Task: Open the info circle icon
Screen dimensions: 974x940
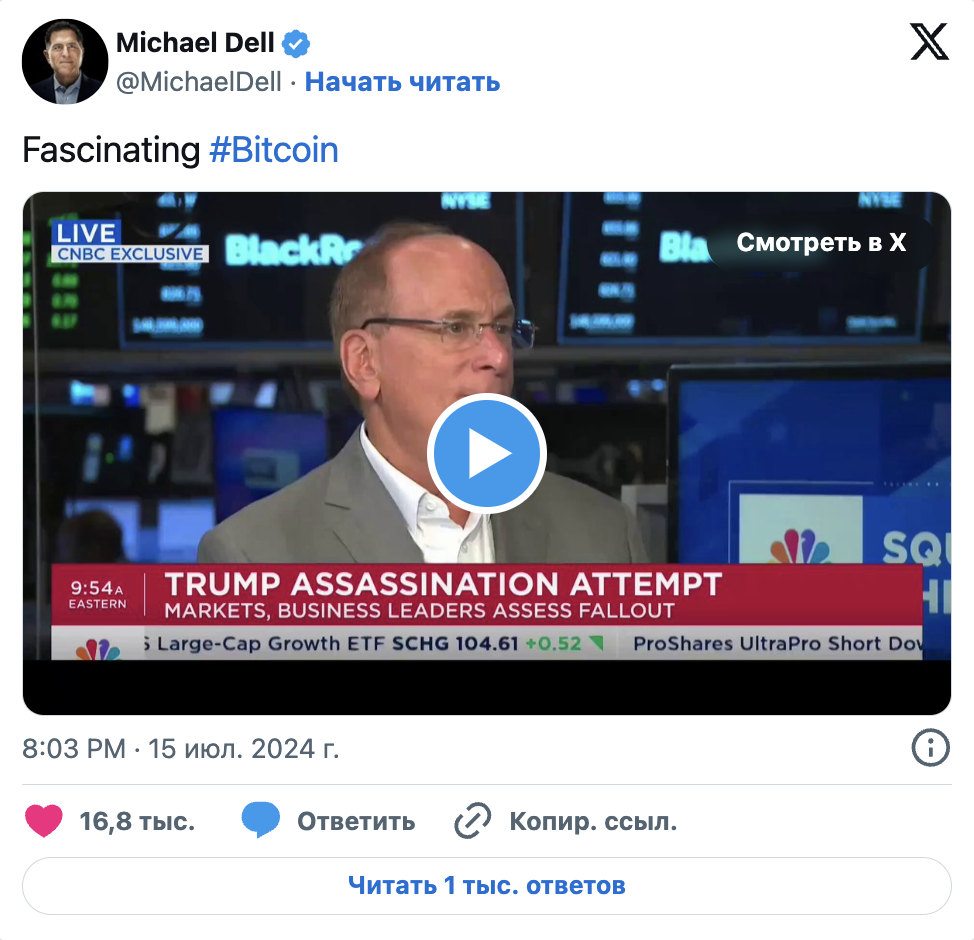Action: pos(930,747)
